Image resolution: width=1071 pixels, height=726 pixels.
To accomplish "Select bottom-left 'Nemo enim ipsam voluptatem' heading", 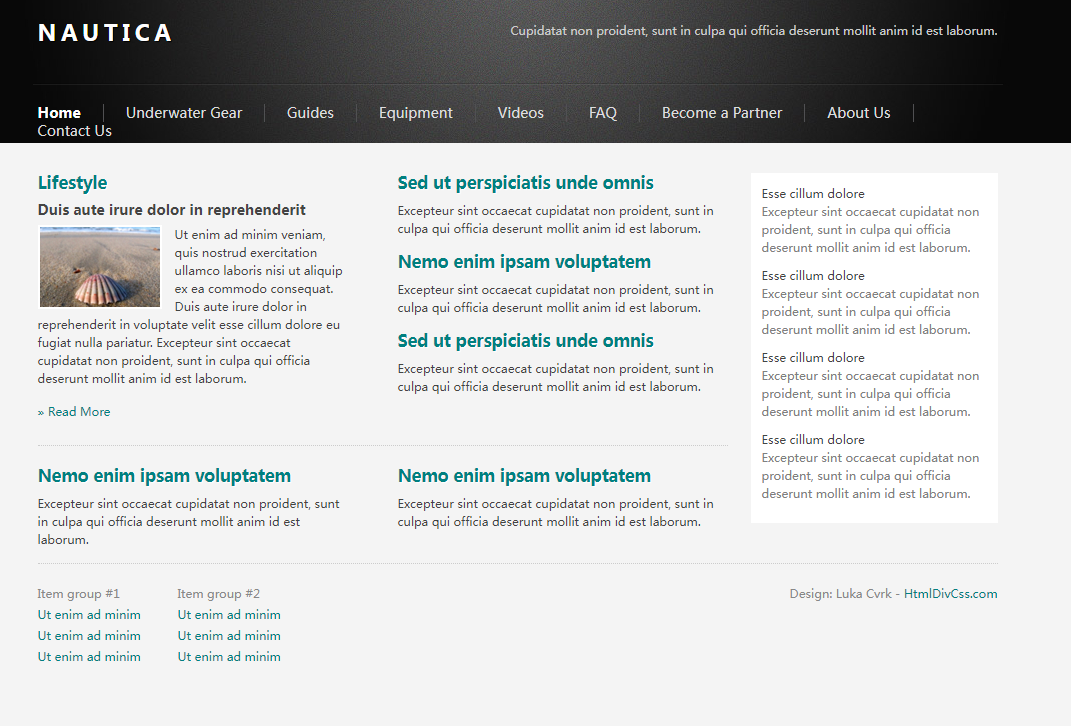I will click(164, 476).
